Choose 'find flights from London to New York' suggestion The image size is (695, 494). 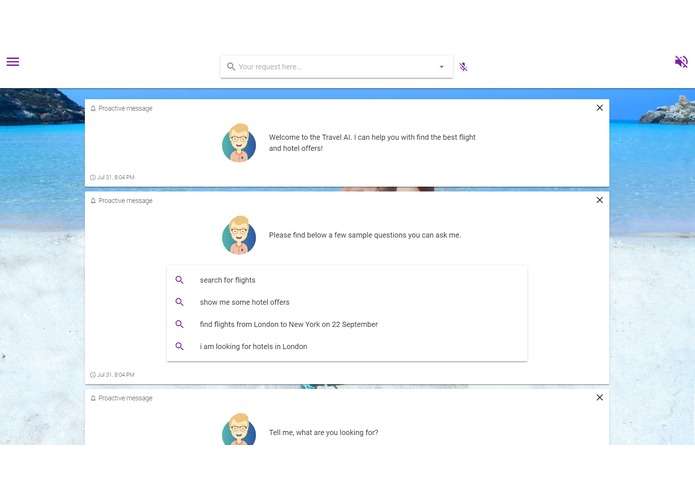pyautogui.click(x=347, y=324)
